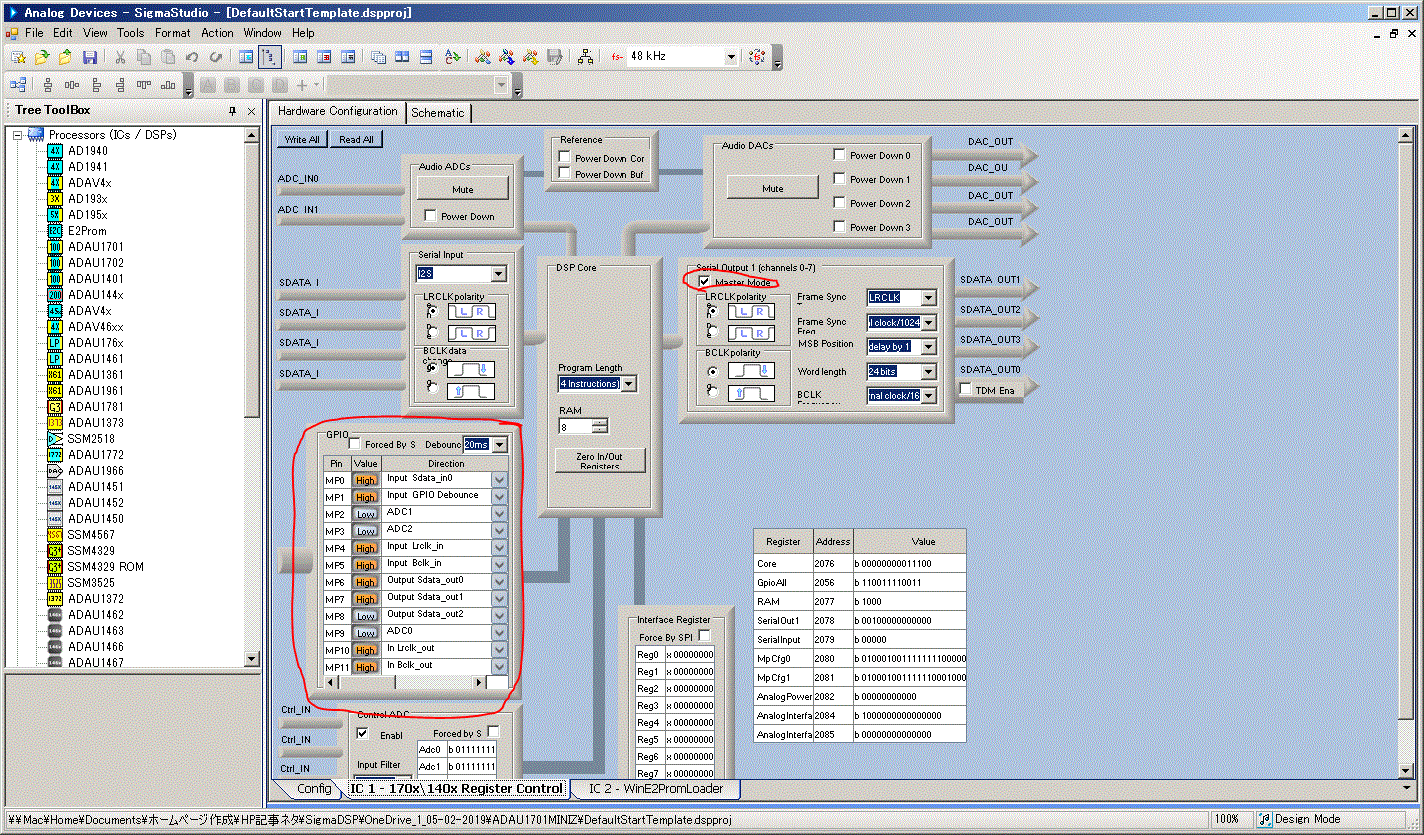Image resolution: width=1424 pixels, height=835 pixels.
Task: Select falling edge BCLK polarity radio button
Action: tap(713, 371)
